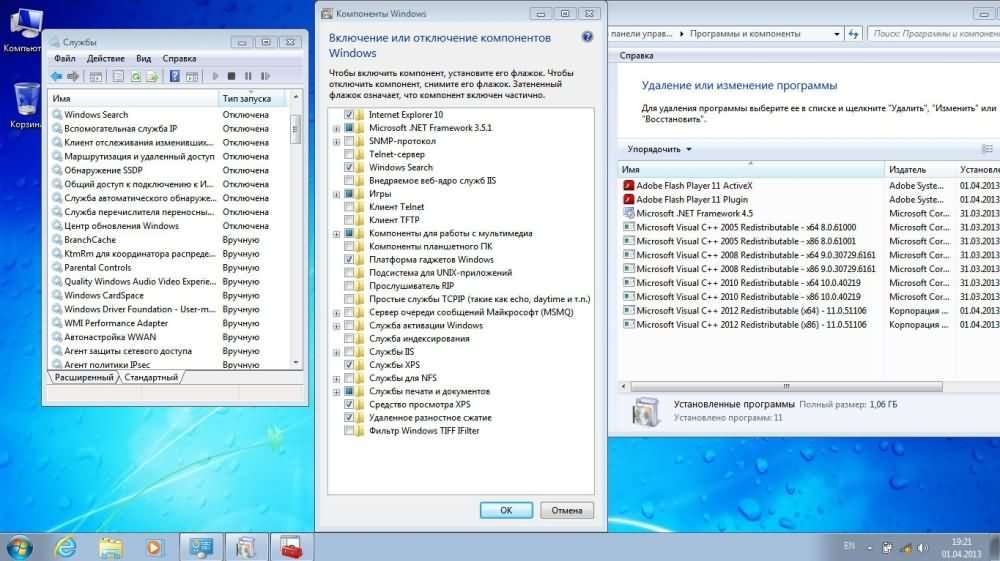
Task: Enable the Telnet-сервер checkbox
Action: click(349, 155)
